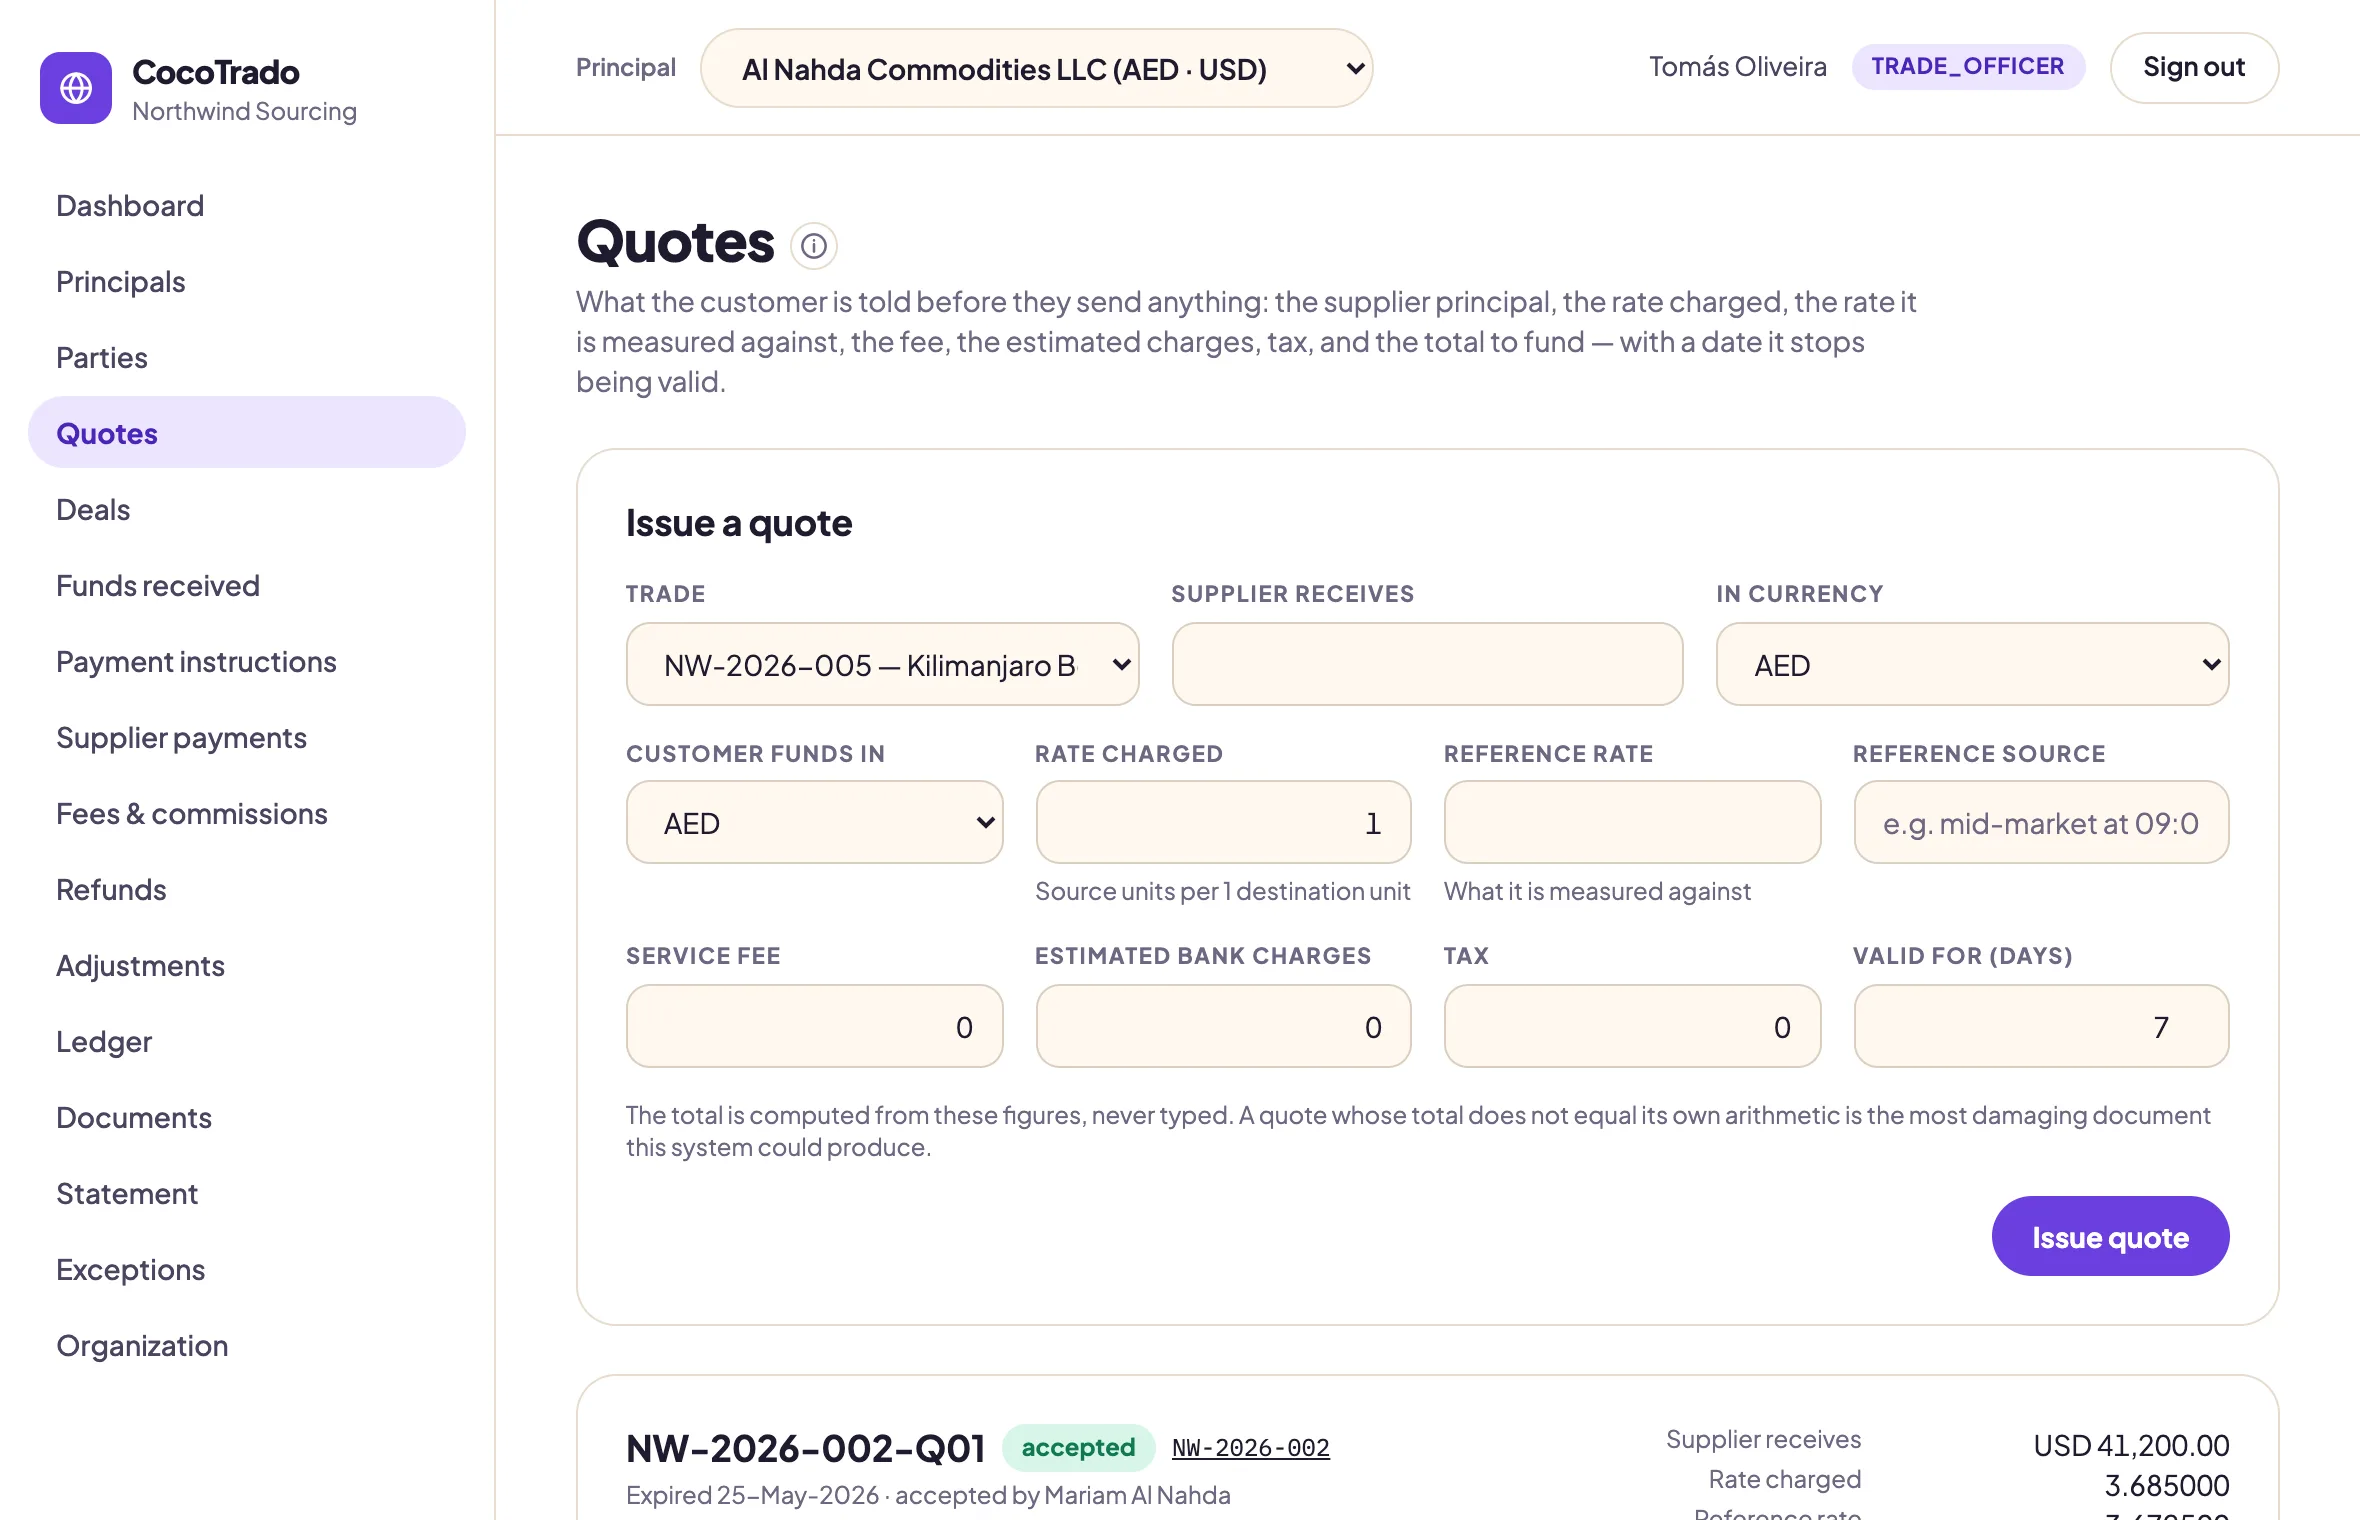Click the 3.685000 rate charged value
The height and width of the screenshot is (1520, 2360).
[2166, 1486]
